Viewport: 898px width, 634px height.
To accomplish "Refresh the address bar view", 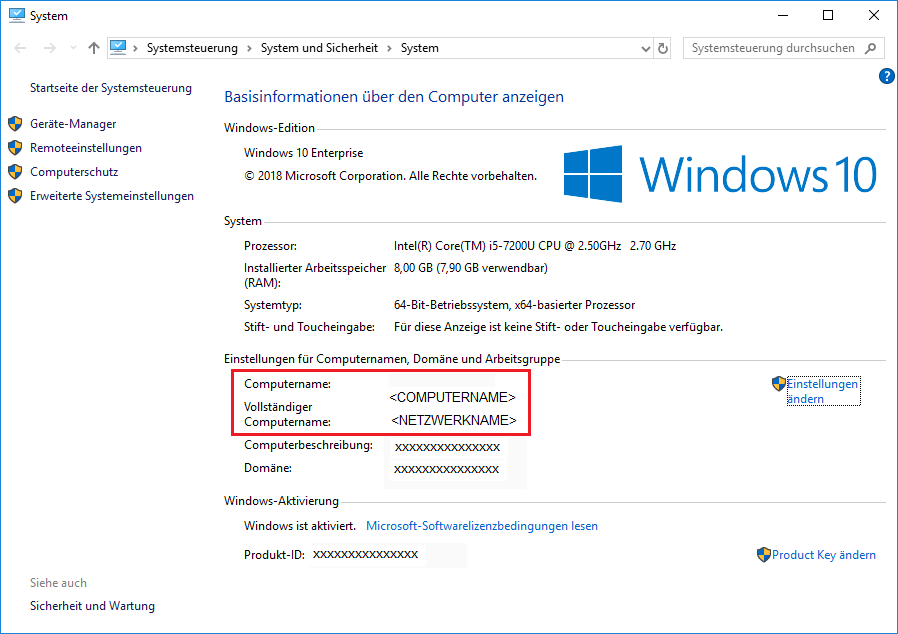I will click(662, 48).
